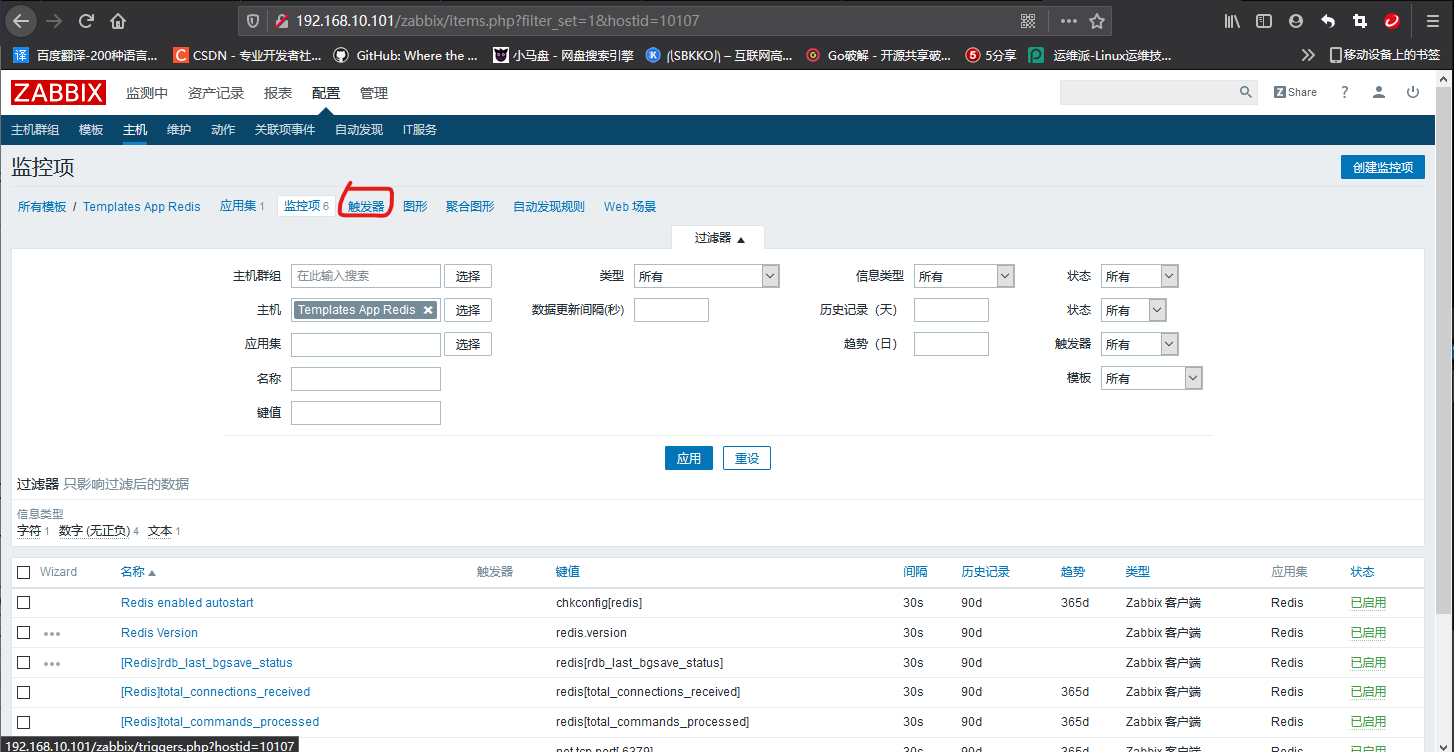
Task: Click the browser address bar URL
Action: click(x=499, y=21)
